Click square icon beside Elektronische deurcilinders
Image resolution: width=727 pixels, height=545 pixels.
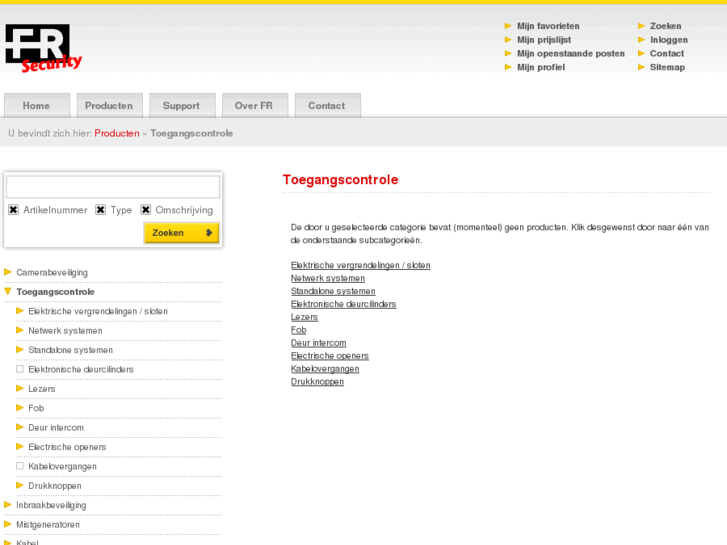[x=19, y=369]
